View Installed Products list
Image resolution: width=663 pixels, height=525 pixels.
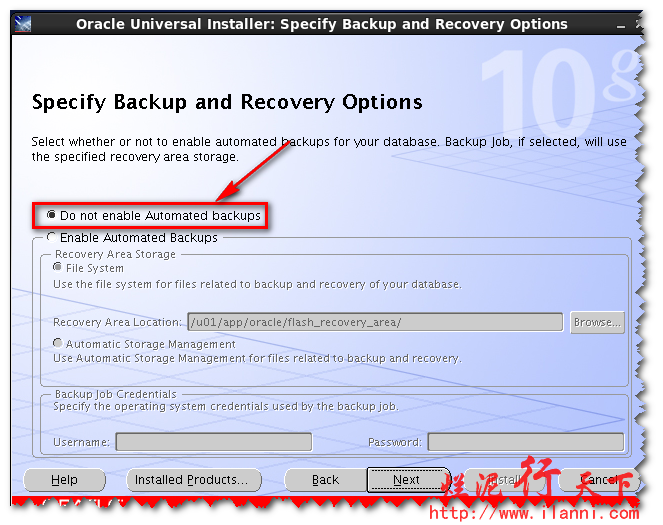coord(193,480)
